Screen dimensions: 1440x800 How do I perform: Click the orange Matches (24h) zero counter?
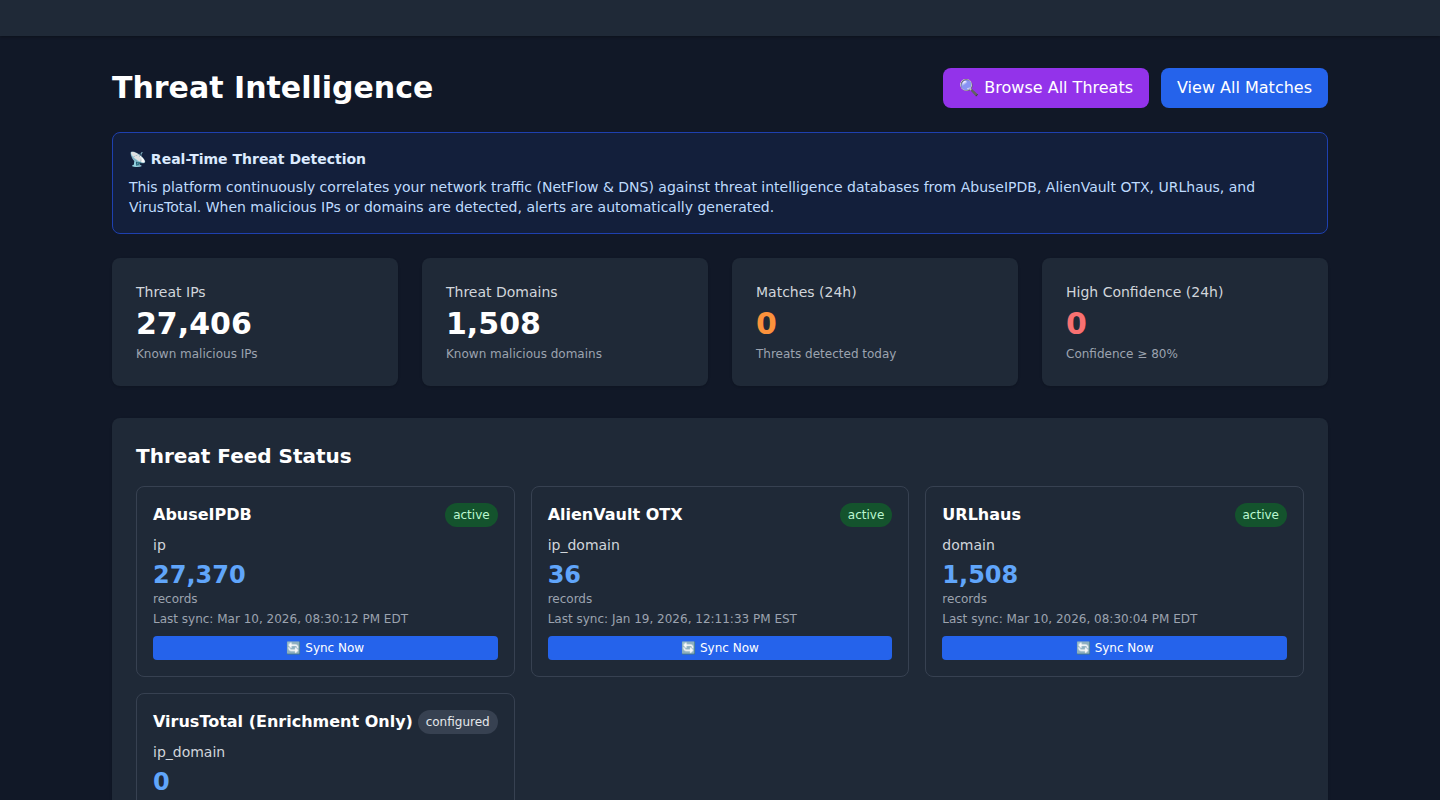click(766, 322)
